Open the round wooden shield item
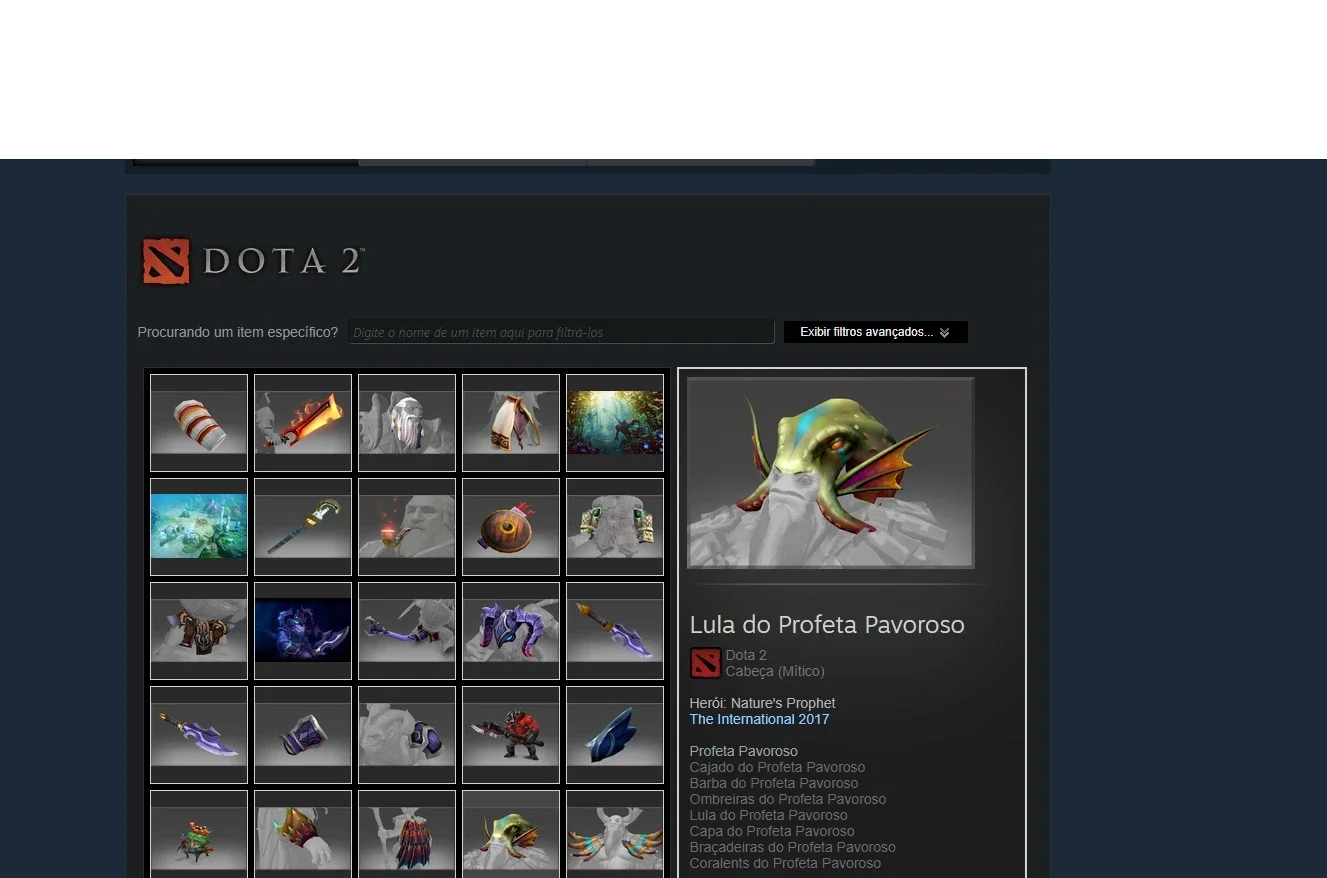 pyautogui.click(x=511, y=527)
